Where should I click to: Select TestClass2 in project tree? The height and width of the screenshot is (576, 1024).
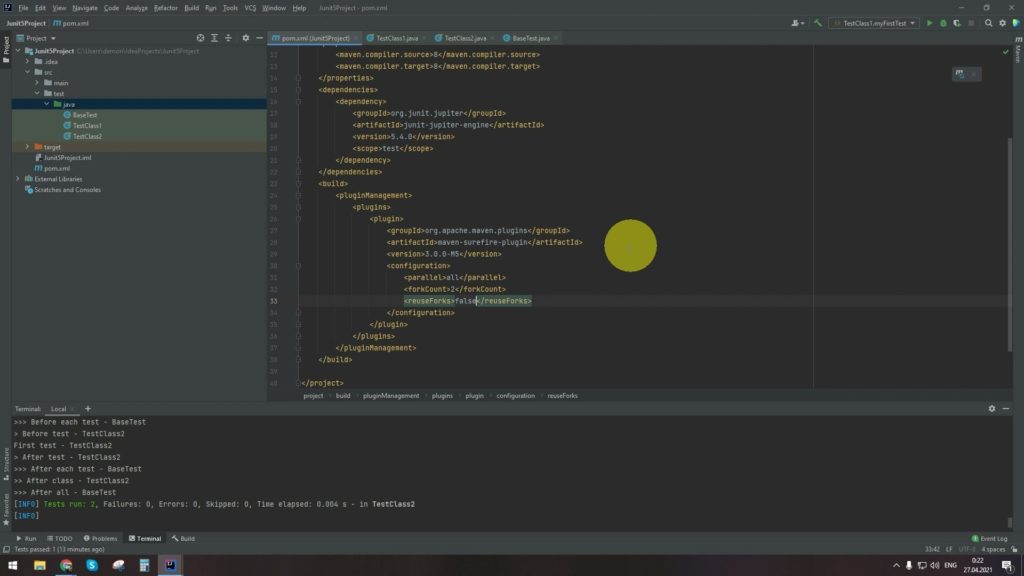[87, 136]
